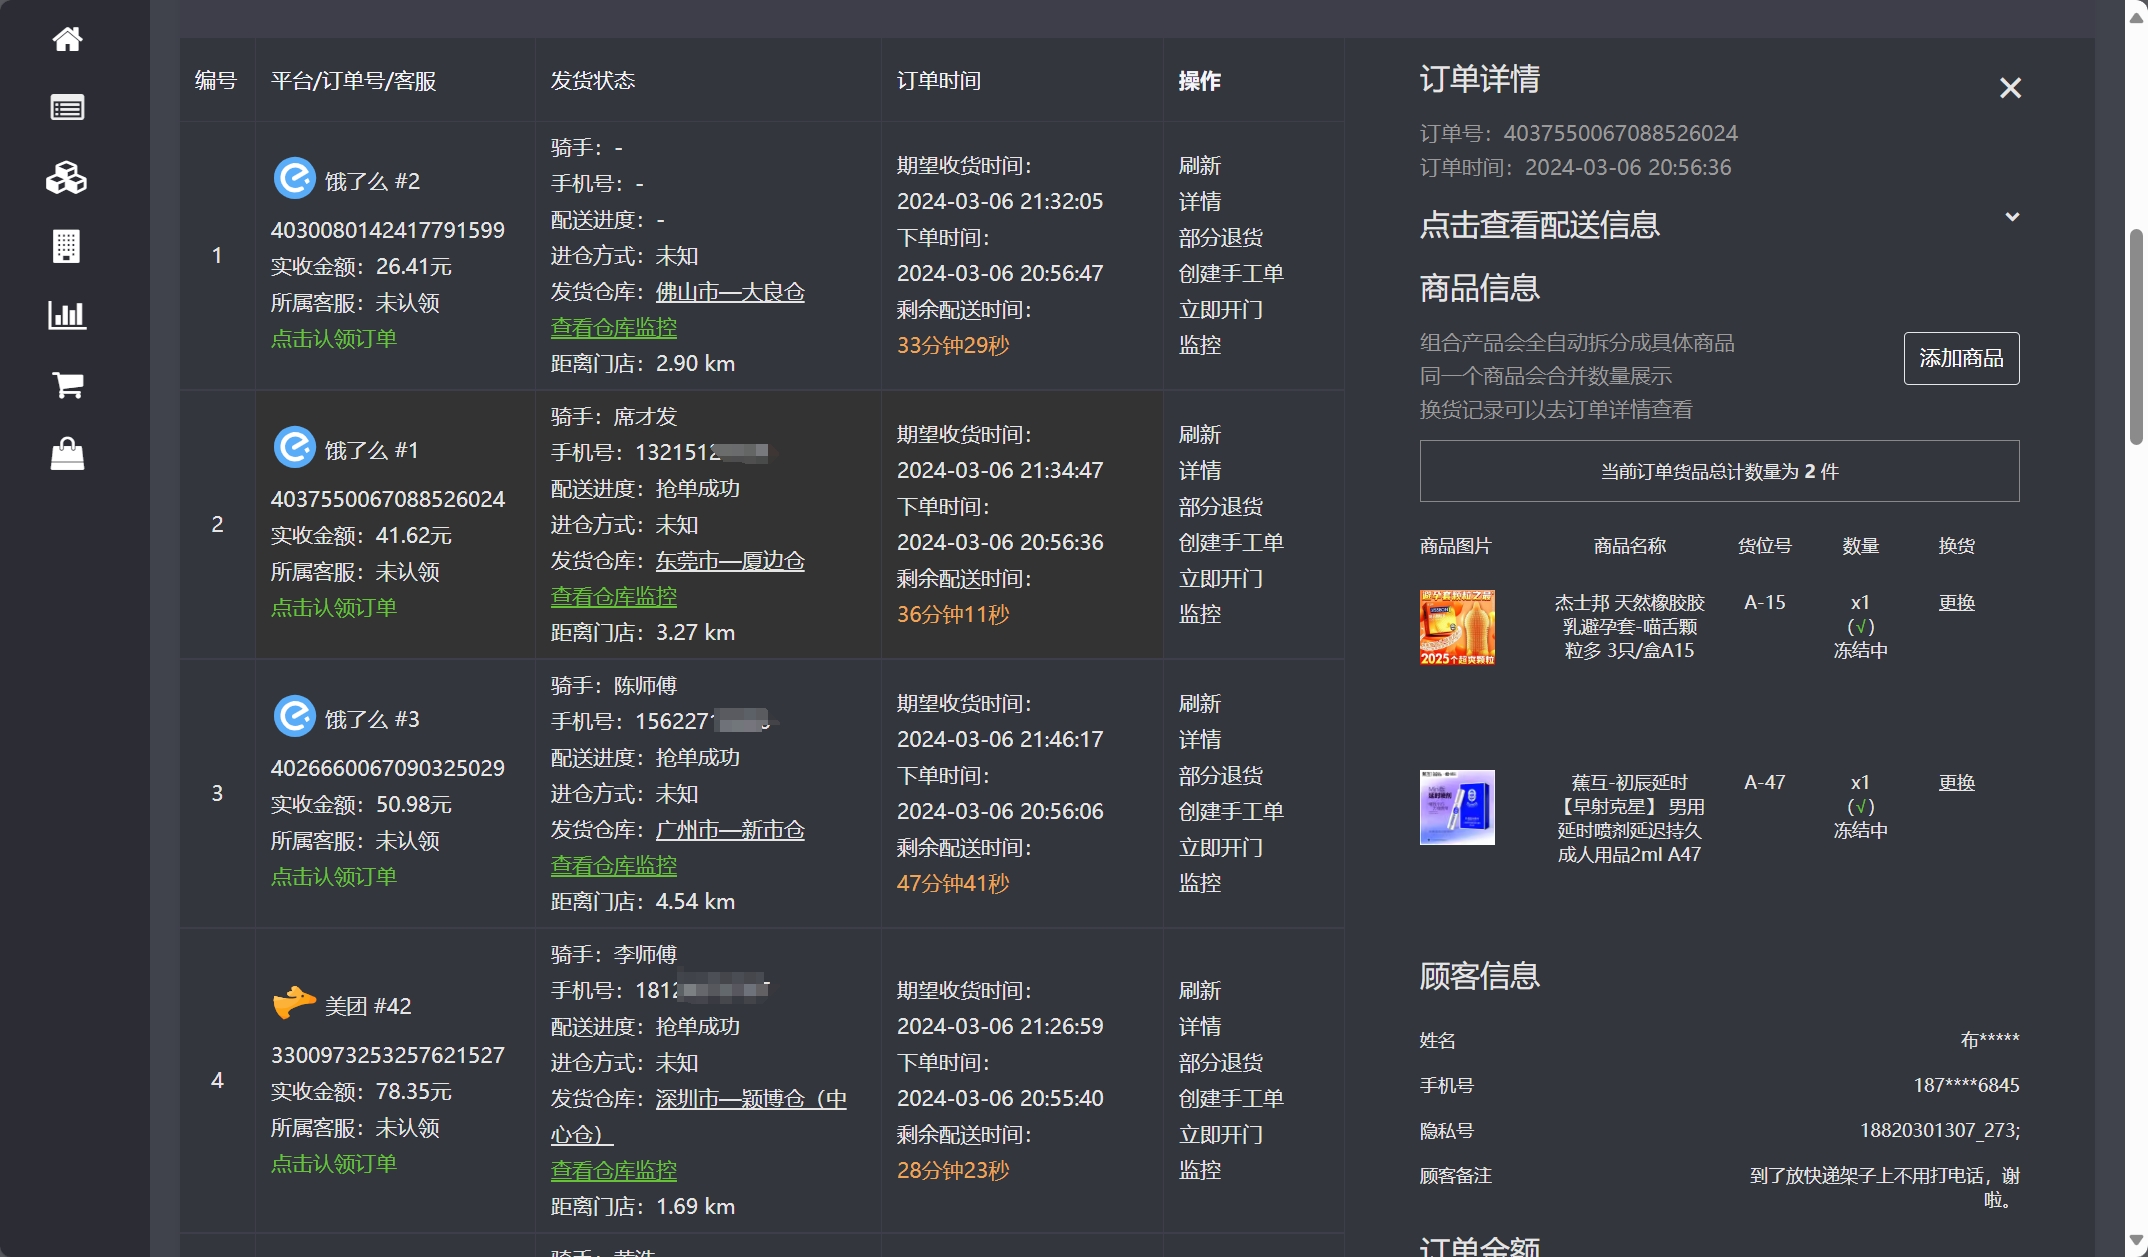
Task: Claim order 4037550067088526024 via 点击认领订单
Action: click(x=334, y=608)
